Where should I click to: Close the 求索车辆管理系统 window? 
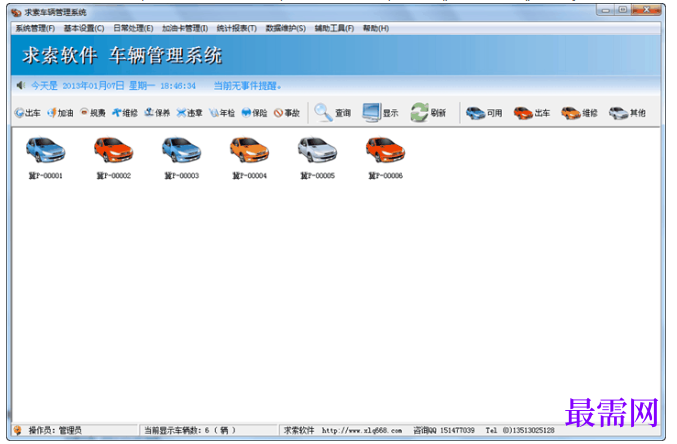point(646,10)
